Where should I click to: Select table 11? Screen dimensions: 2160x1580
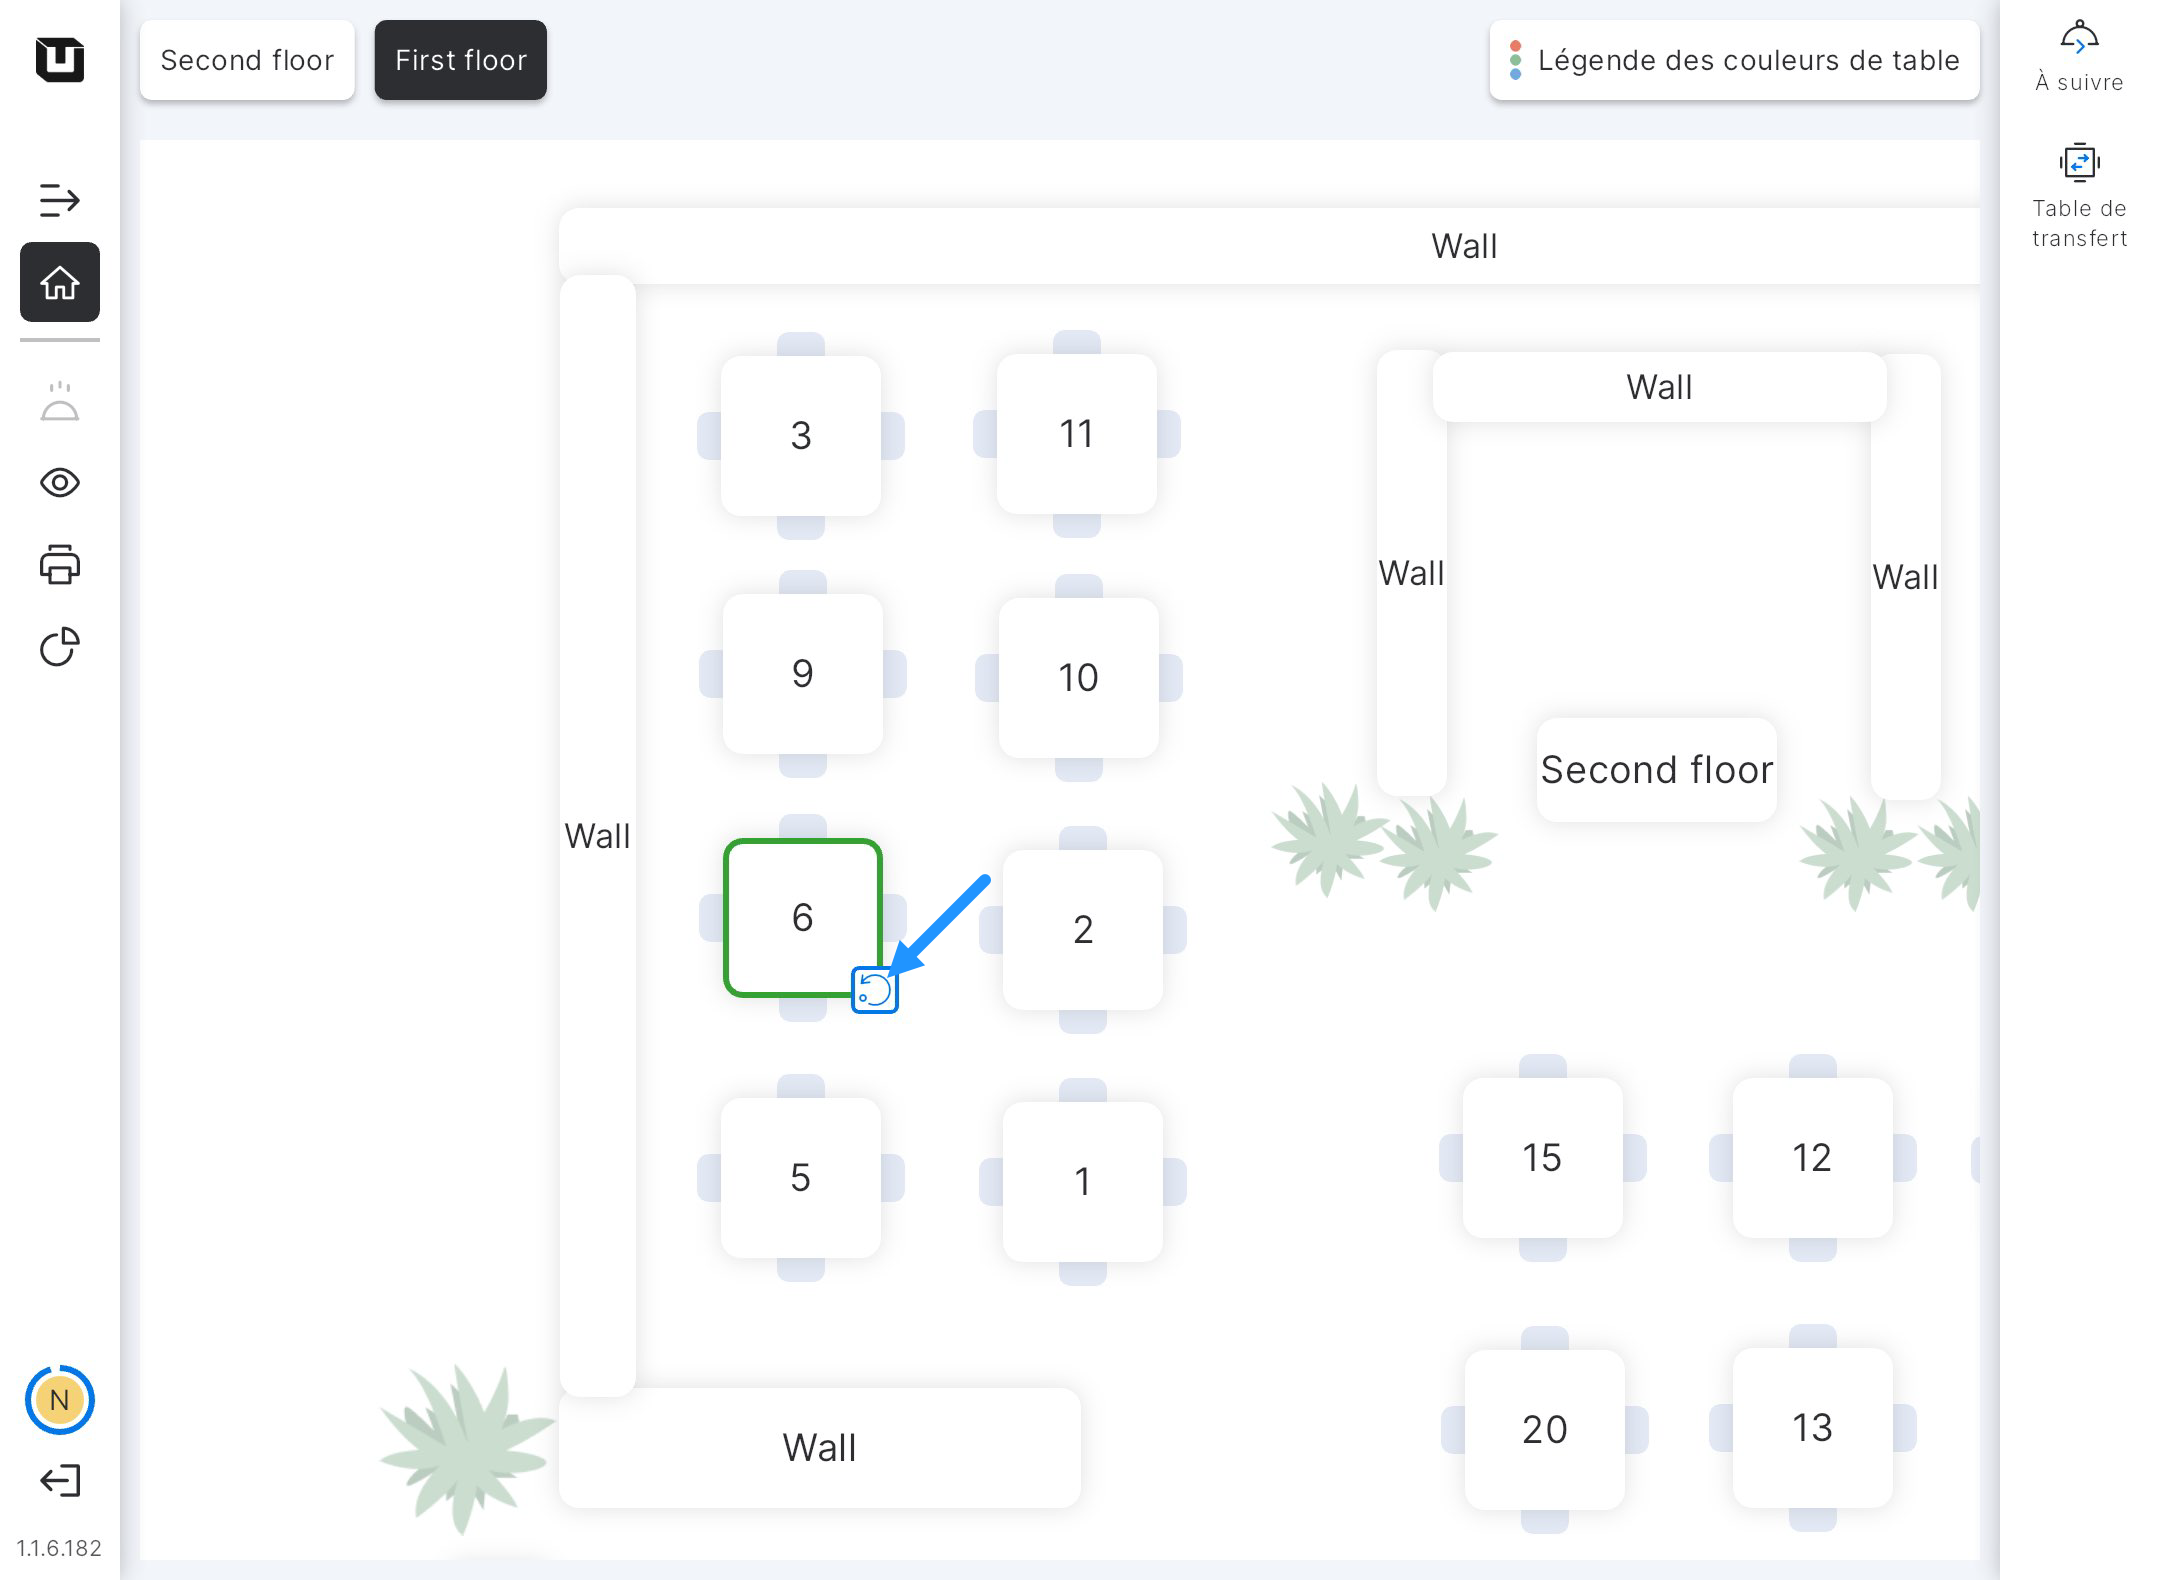click(1076, 434)
